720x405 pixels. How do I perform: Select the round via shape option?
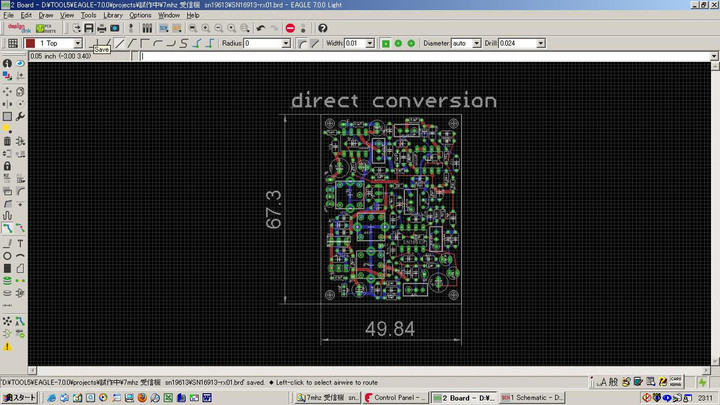pos(397,44)
